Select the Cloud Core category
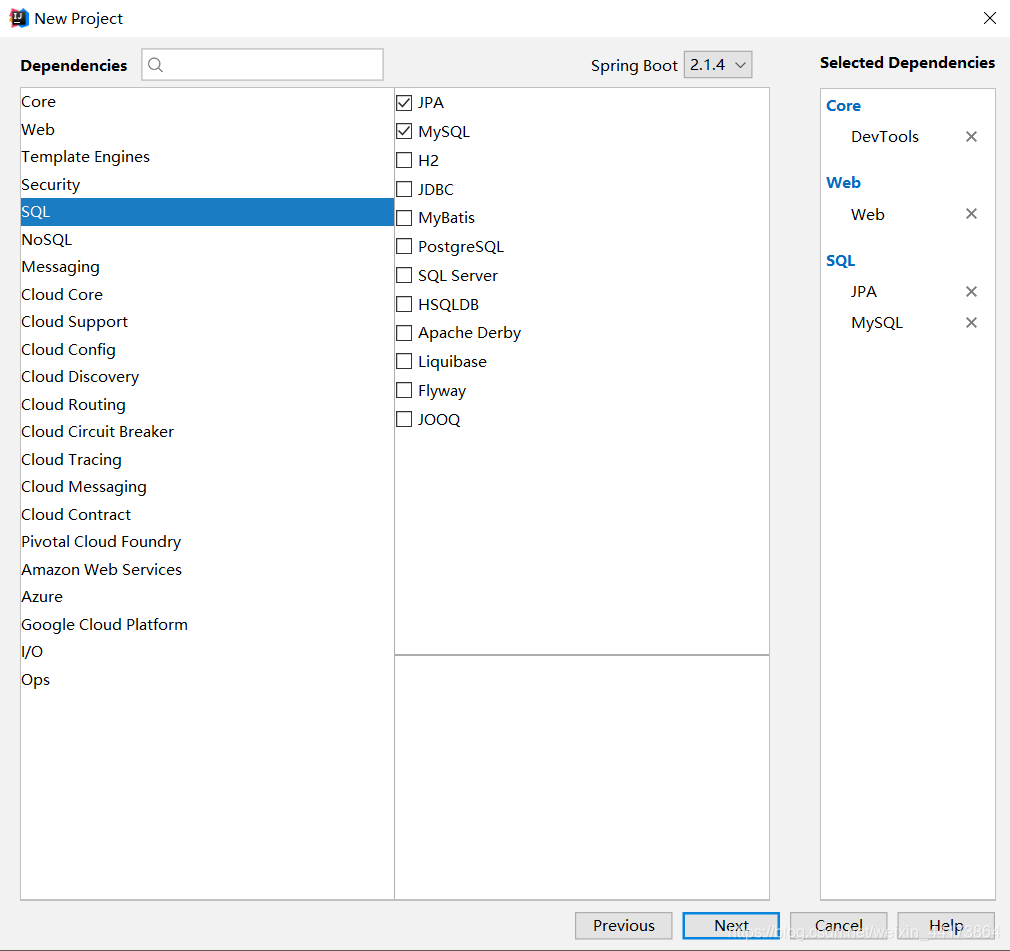 click(207, 294)
